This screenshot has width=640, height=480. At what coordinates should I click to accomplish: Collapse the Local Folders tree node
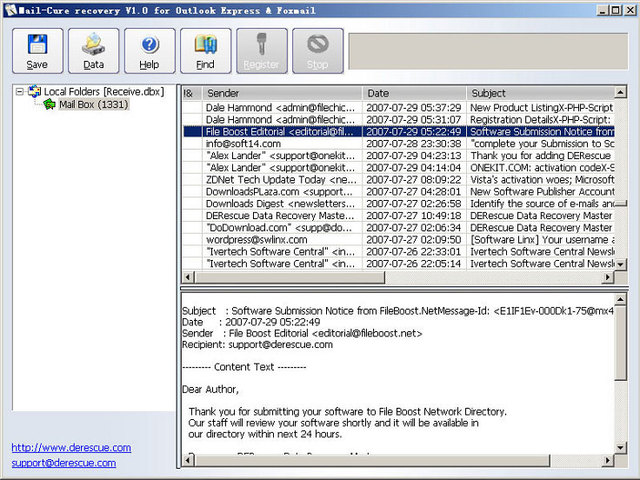19,92
